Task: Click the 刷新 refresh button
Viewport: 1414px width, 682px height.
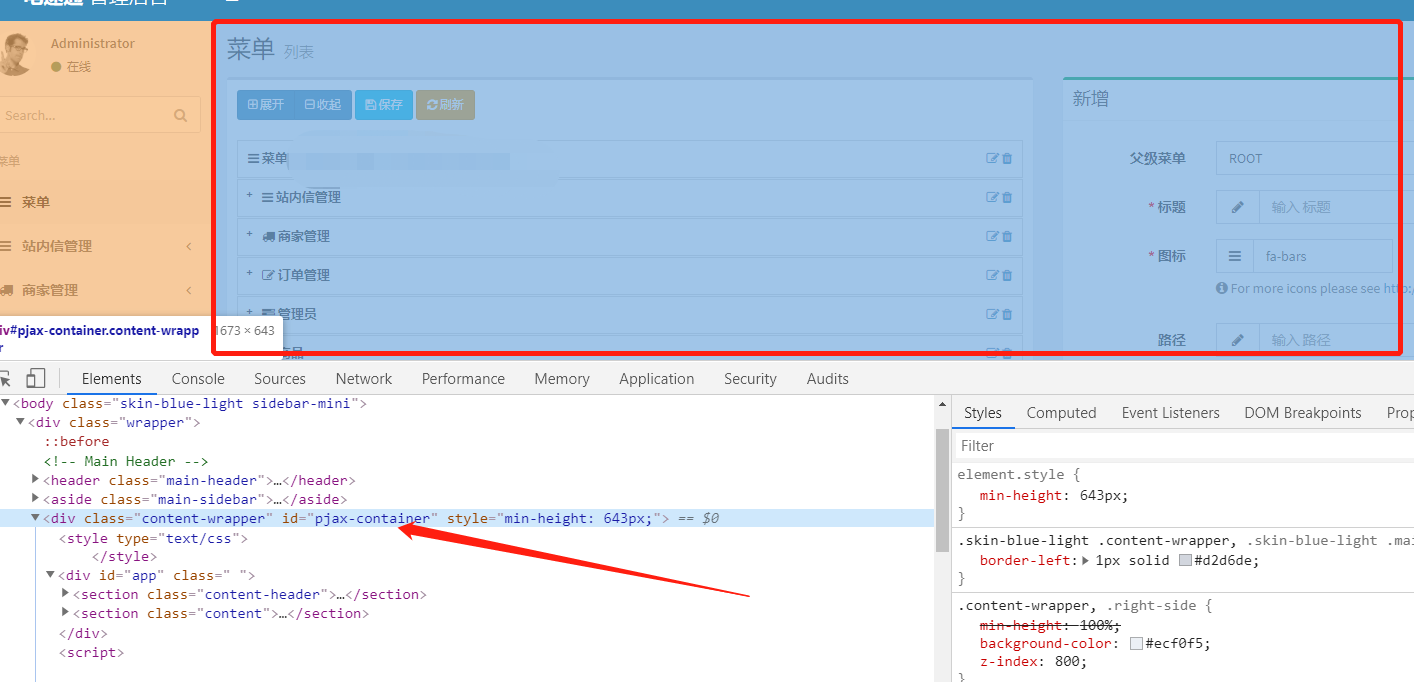Action: (x=445, y=104)
